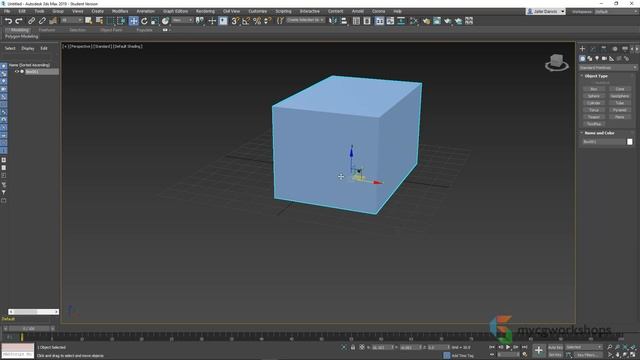Toggle the Selection Lock padlock
Screen dimensions: 640x360
pos(353,347)
